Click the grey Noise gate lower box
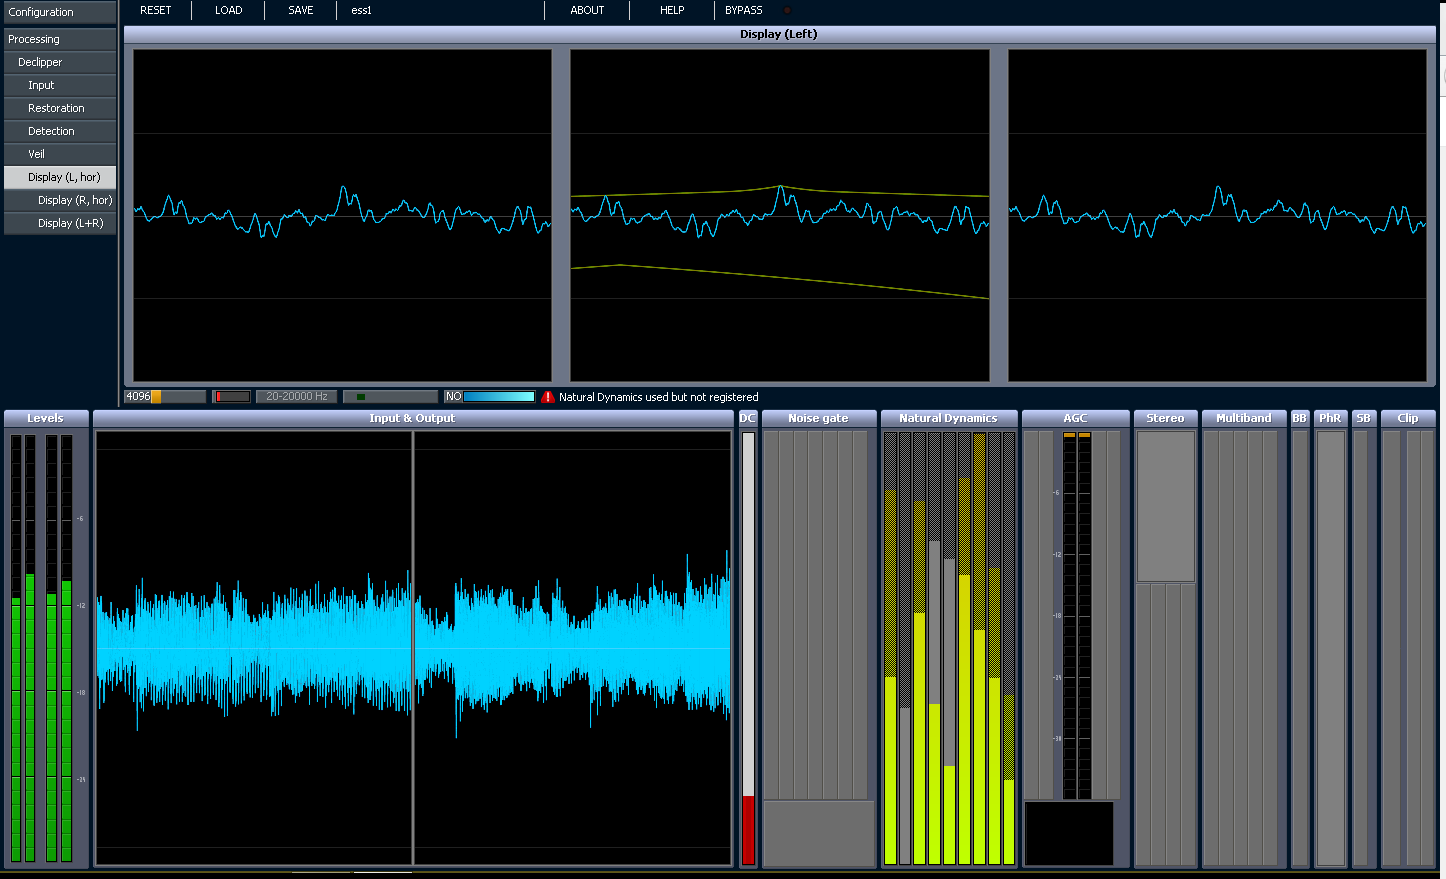 pos(819,833)
